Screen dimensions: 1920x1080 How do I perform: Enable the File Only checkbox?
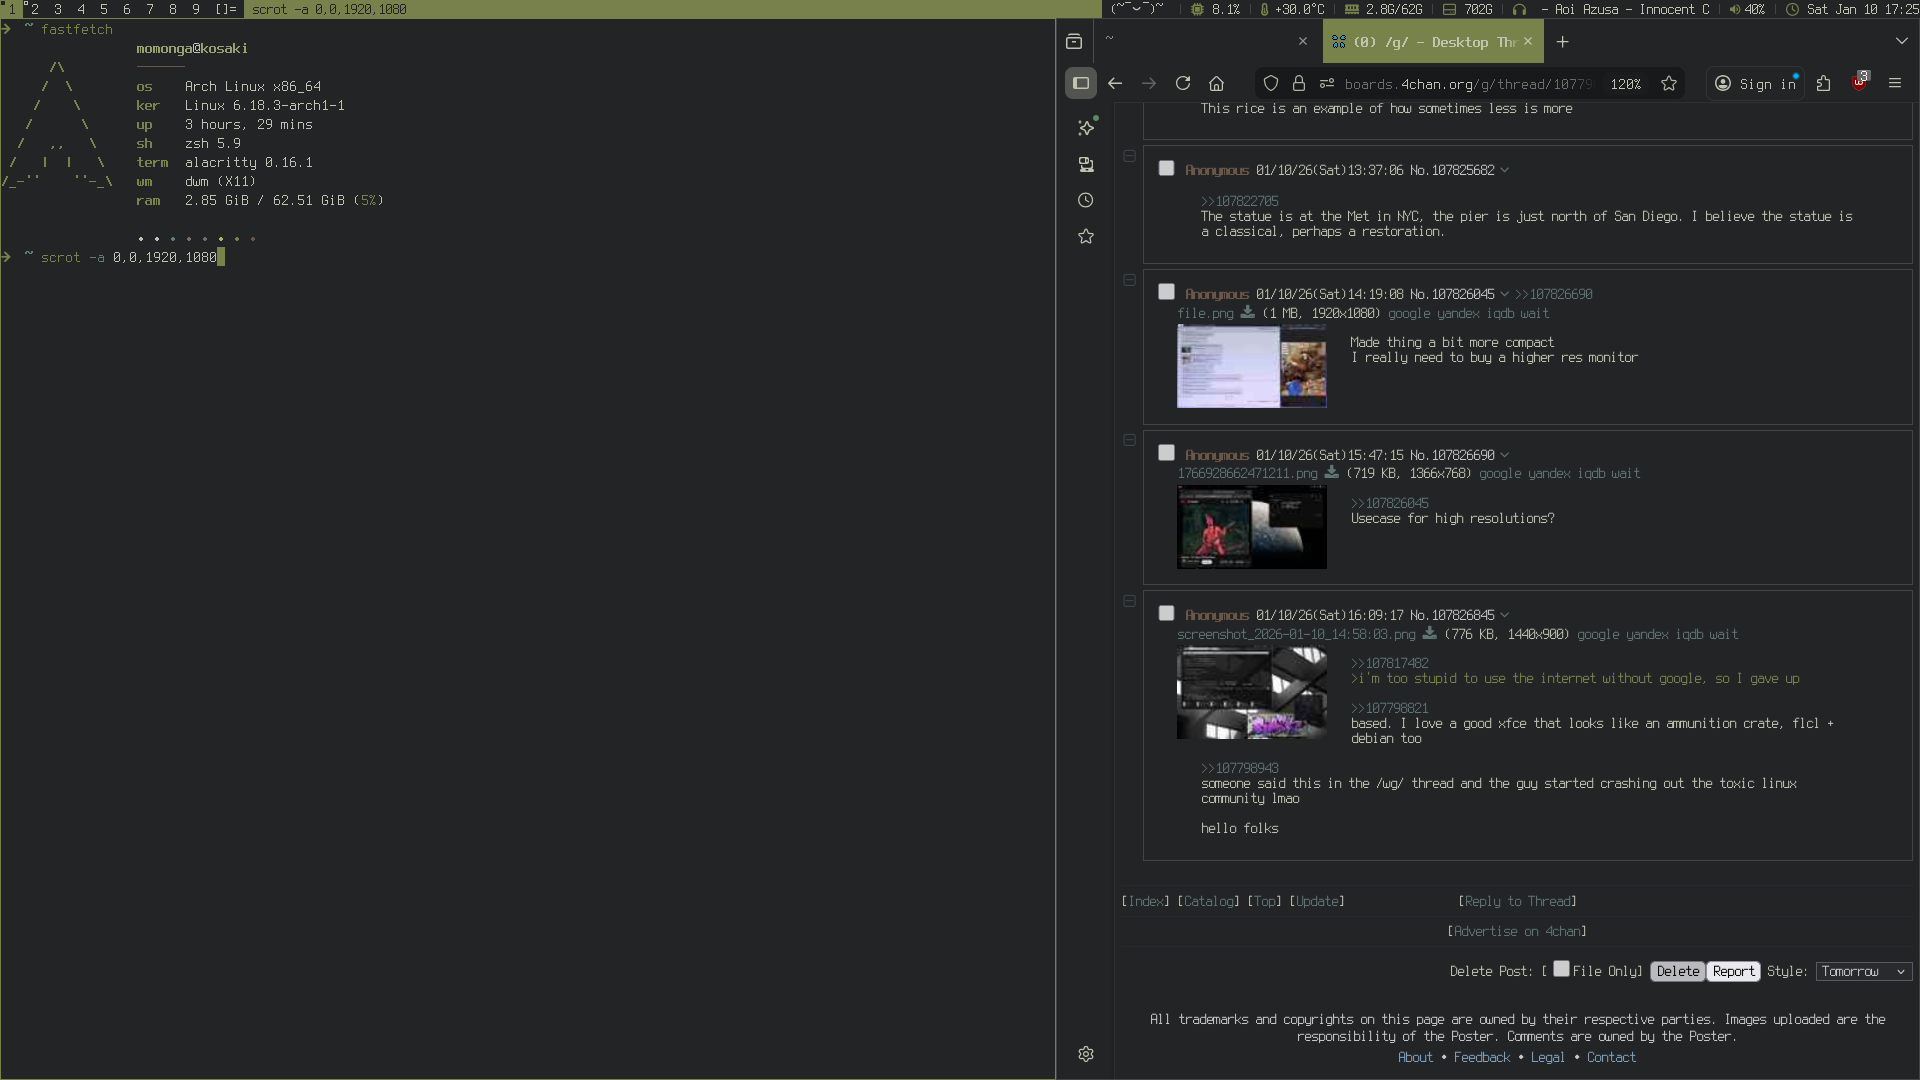[x=1561, y=969]
